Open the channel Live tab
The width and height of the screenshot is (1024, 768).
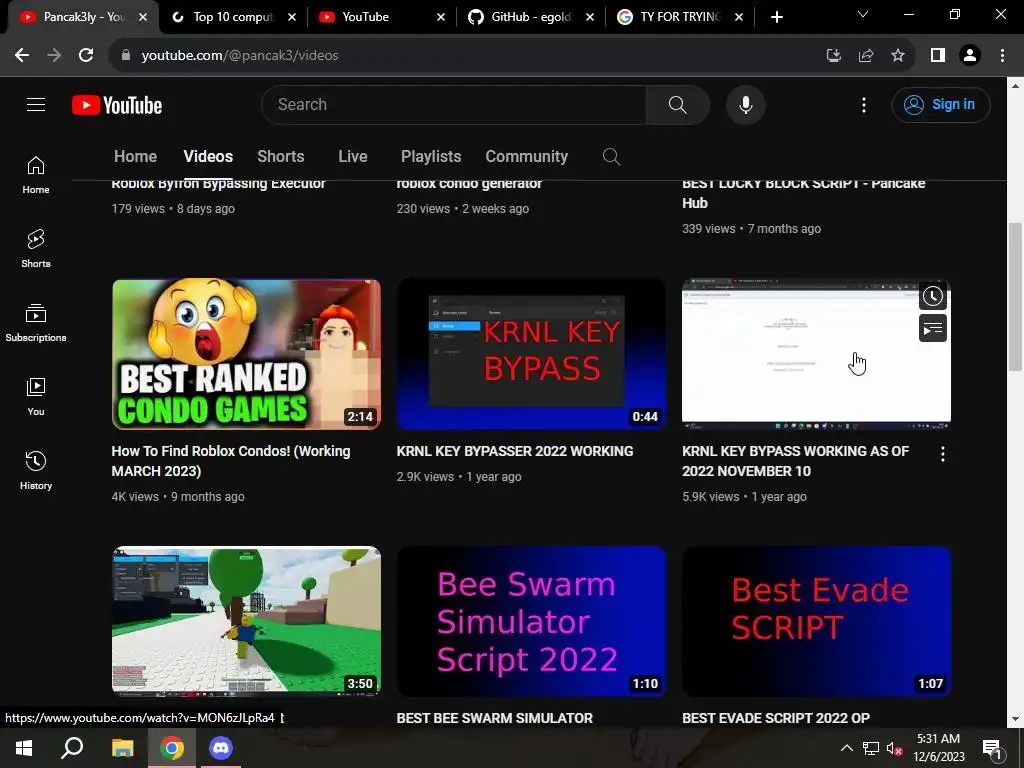[x=353, y=157]
